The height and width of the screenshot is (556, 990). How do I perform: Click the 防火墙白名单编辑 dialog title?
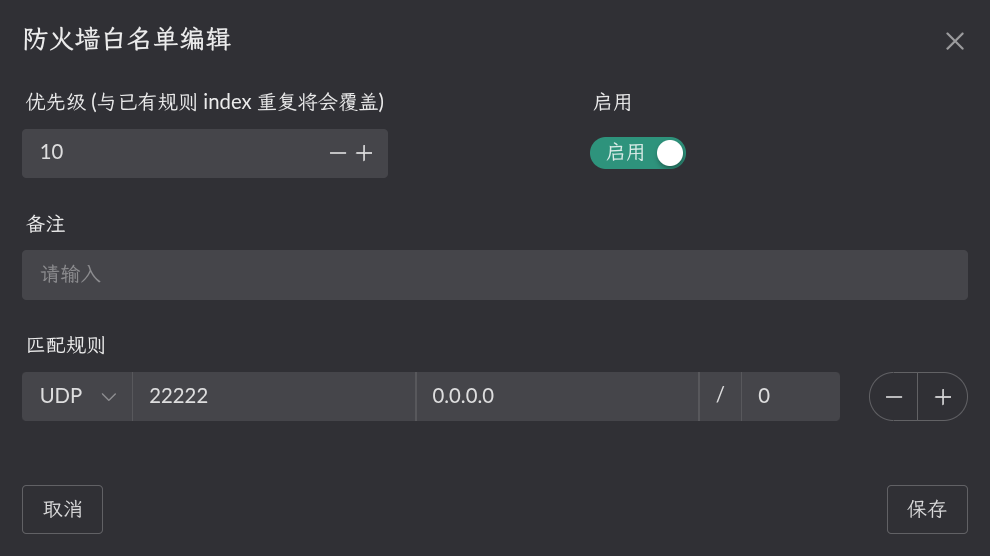pos(128,40)
